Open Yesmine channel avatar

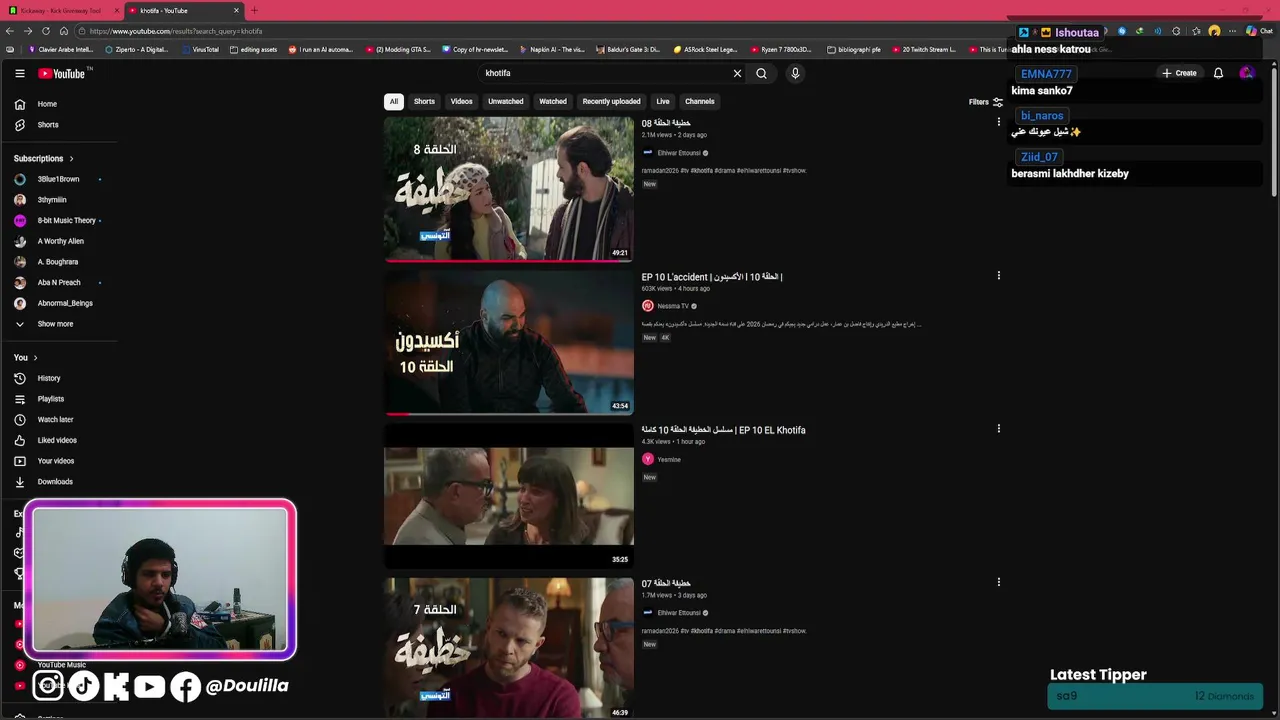tap(647, 459)
